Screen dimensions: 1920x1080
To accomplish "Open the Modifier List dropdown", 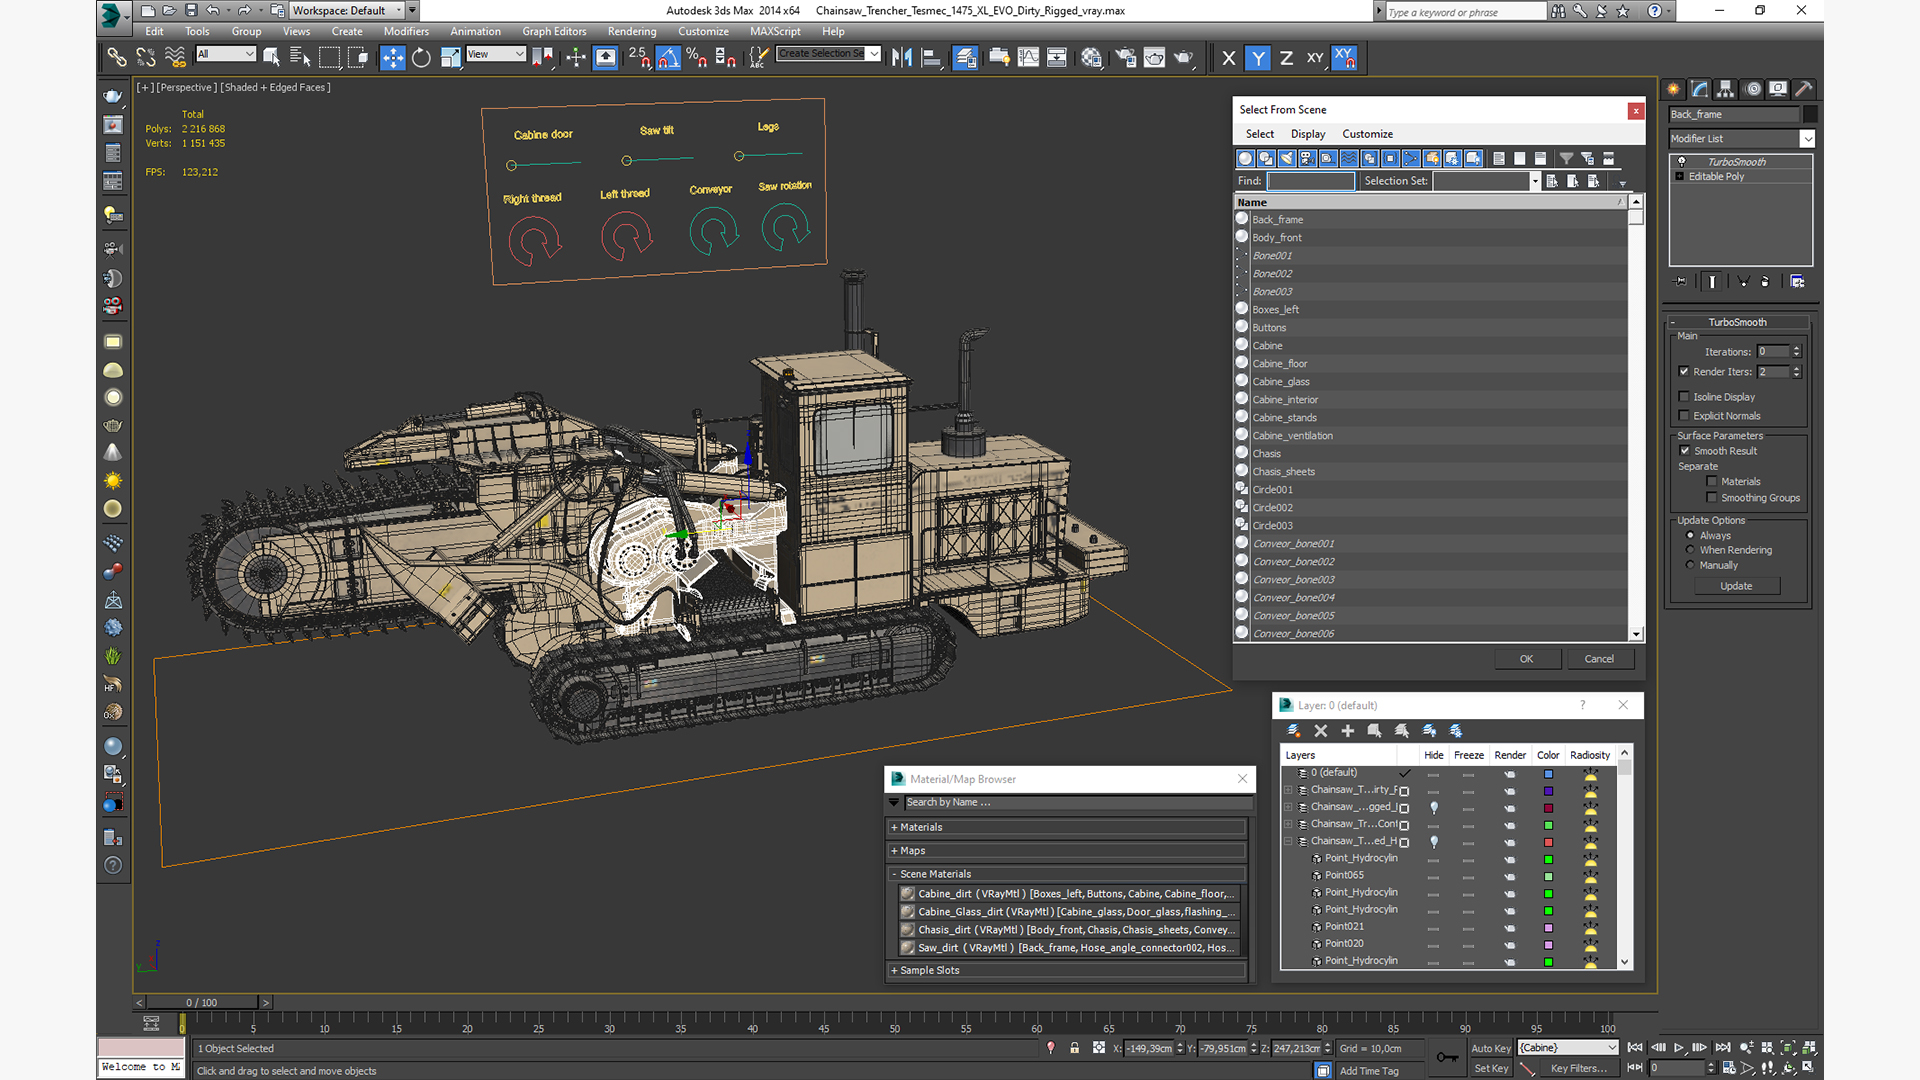I will [1740, 139].
